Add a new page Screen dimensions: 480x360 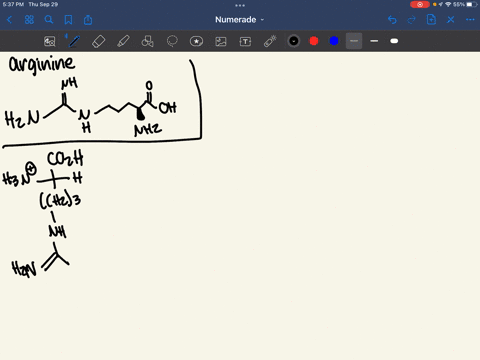tap(431, 20)
